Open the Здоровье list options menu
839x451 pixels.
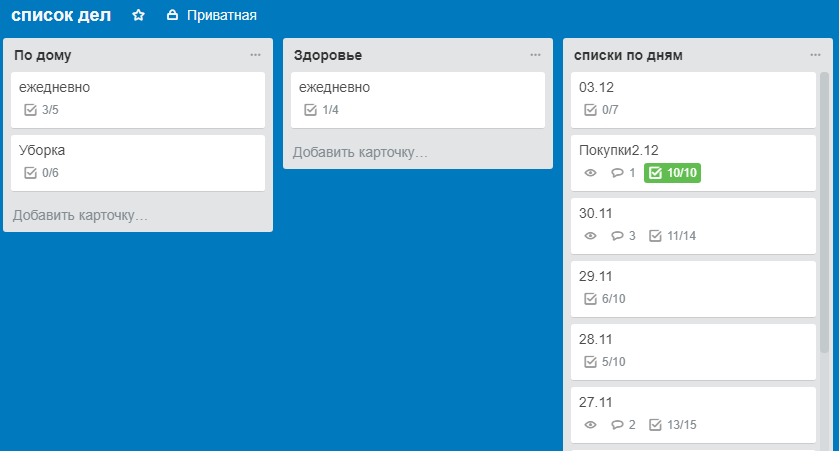[536, 55]
